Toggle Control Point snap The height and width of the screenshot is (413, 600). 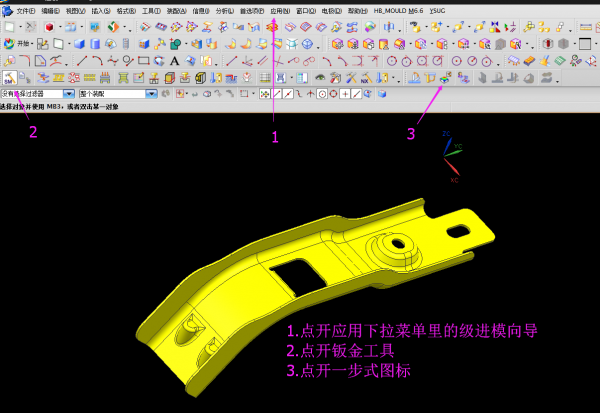point(299,94)
